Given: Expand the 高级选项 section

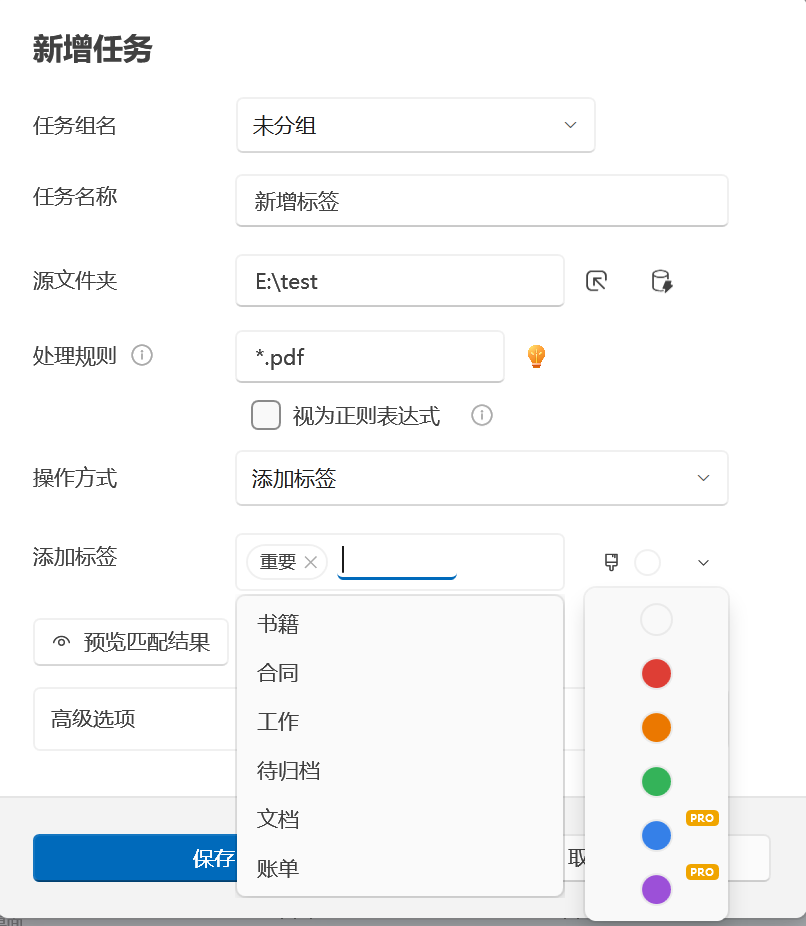Looking at the screenshot, I should [135, 719].
